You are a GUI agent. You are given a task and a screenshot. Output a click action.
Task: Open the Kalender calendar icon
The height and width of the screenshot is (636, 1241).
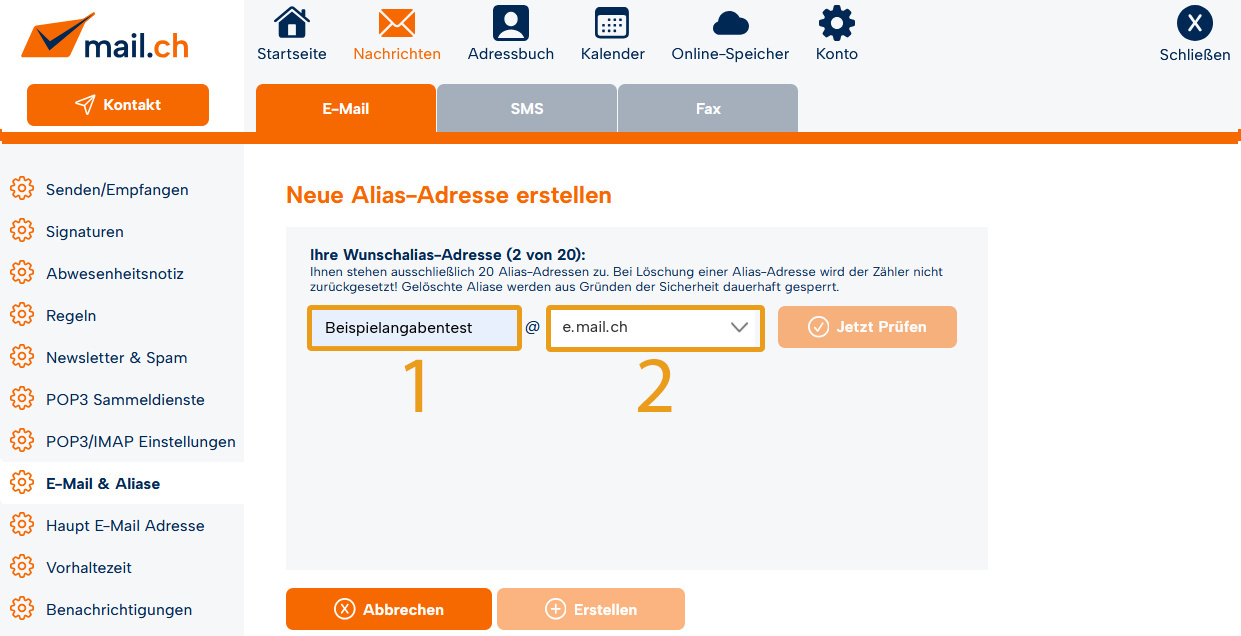pos(612,23)
